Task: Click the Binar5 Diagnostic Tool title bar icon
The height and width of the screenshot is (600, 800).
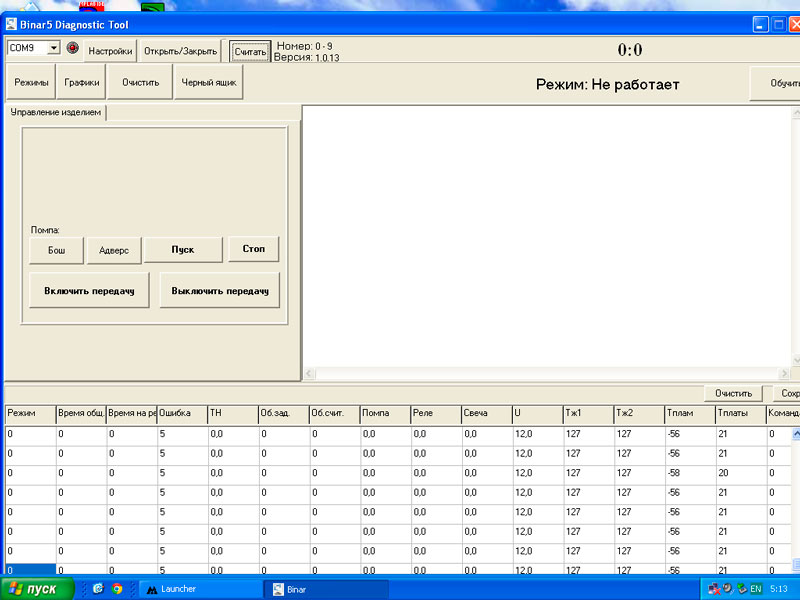Action: [x=11, y=24]
